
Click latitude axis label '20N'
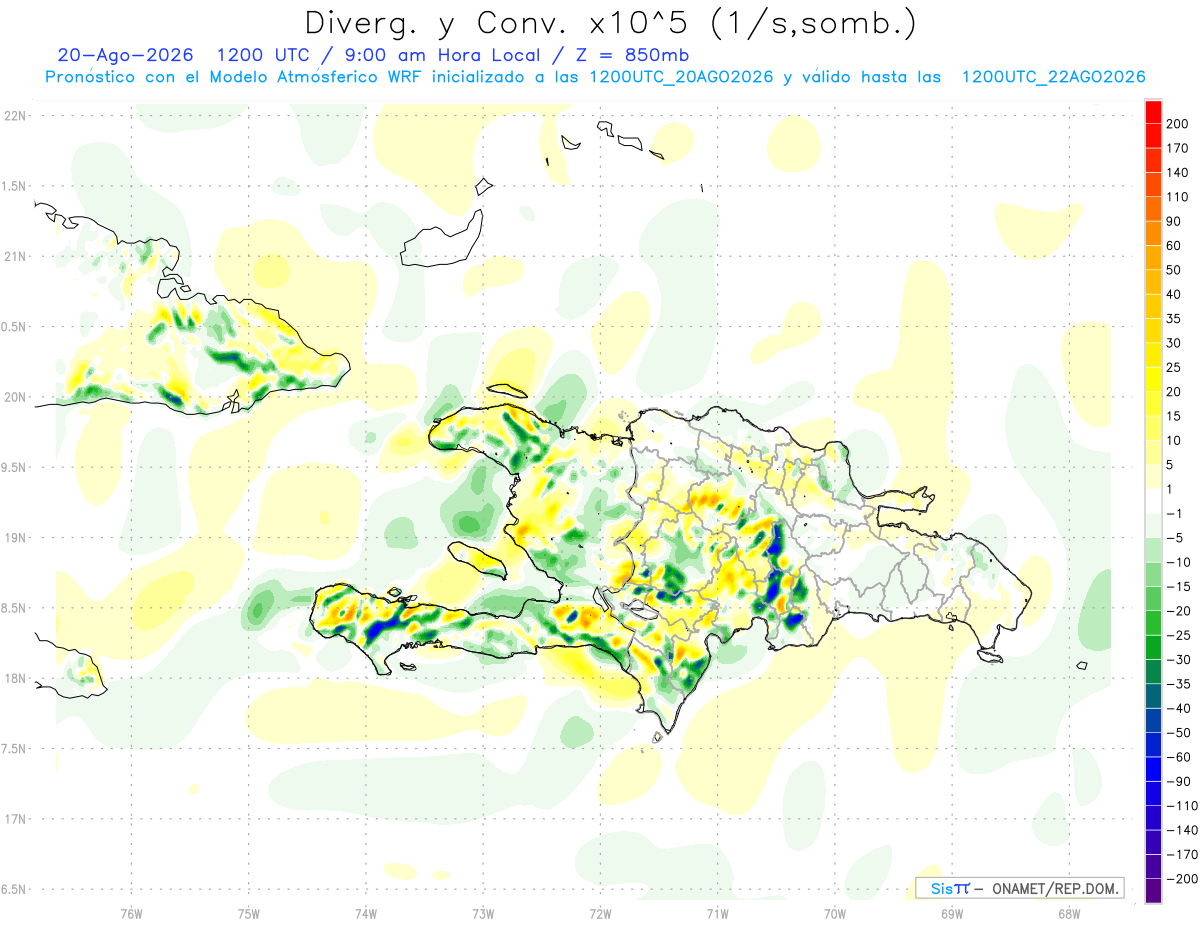pyautogui.click(x=14, y=397)
